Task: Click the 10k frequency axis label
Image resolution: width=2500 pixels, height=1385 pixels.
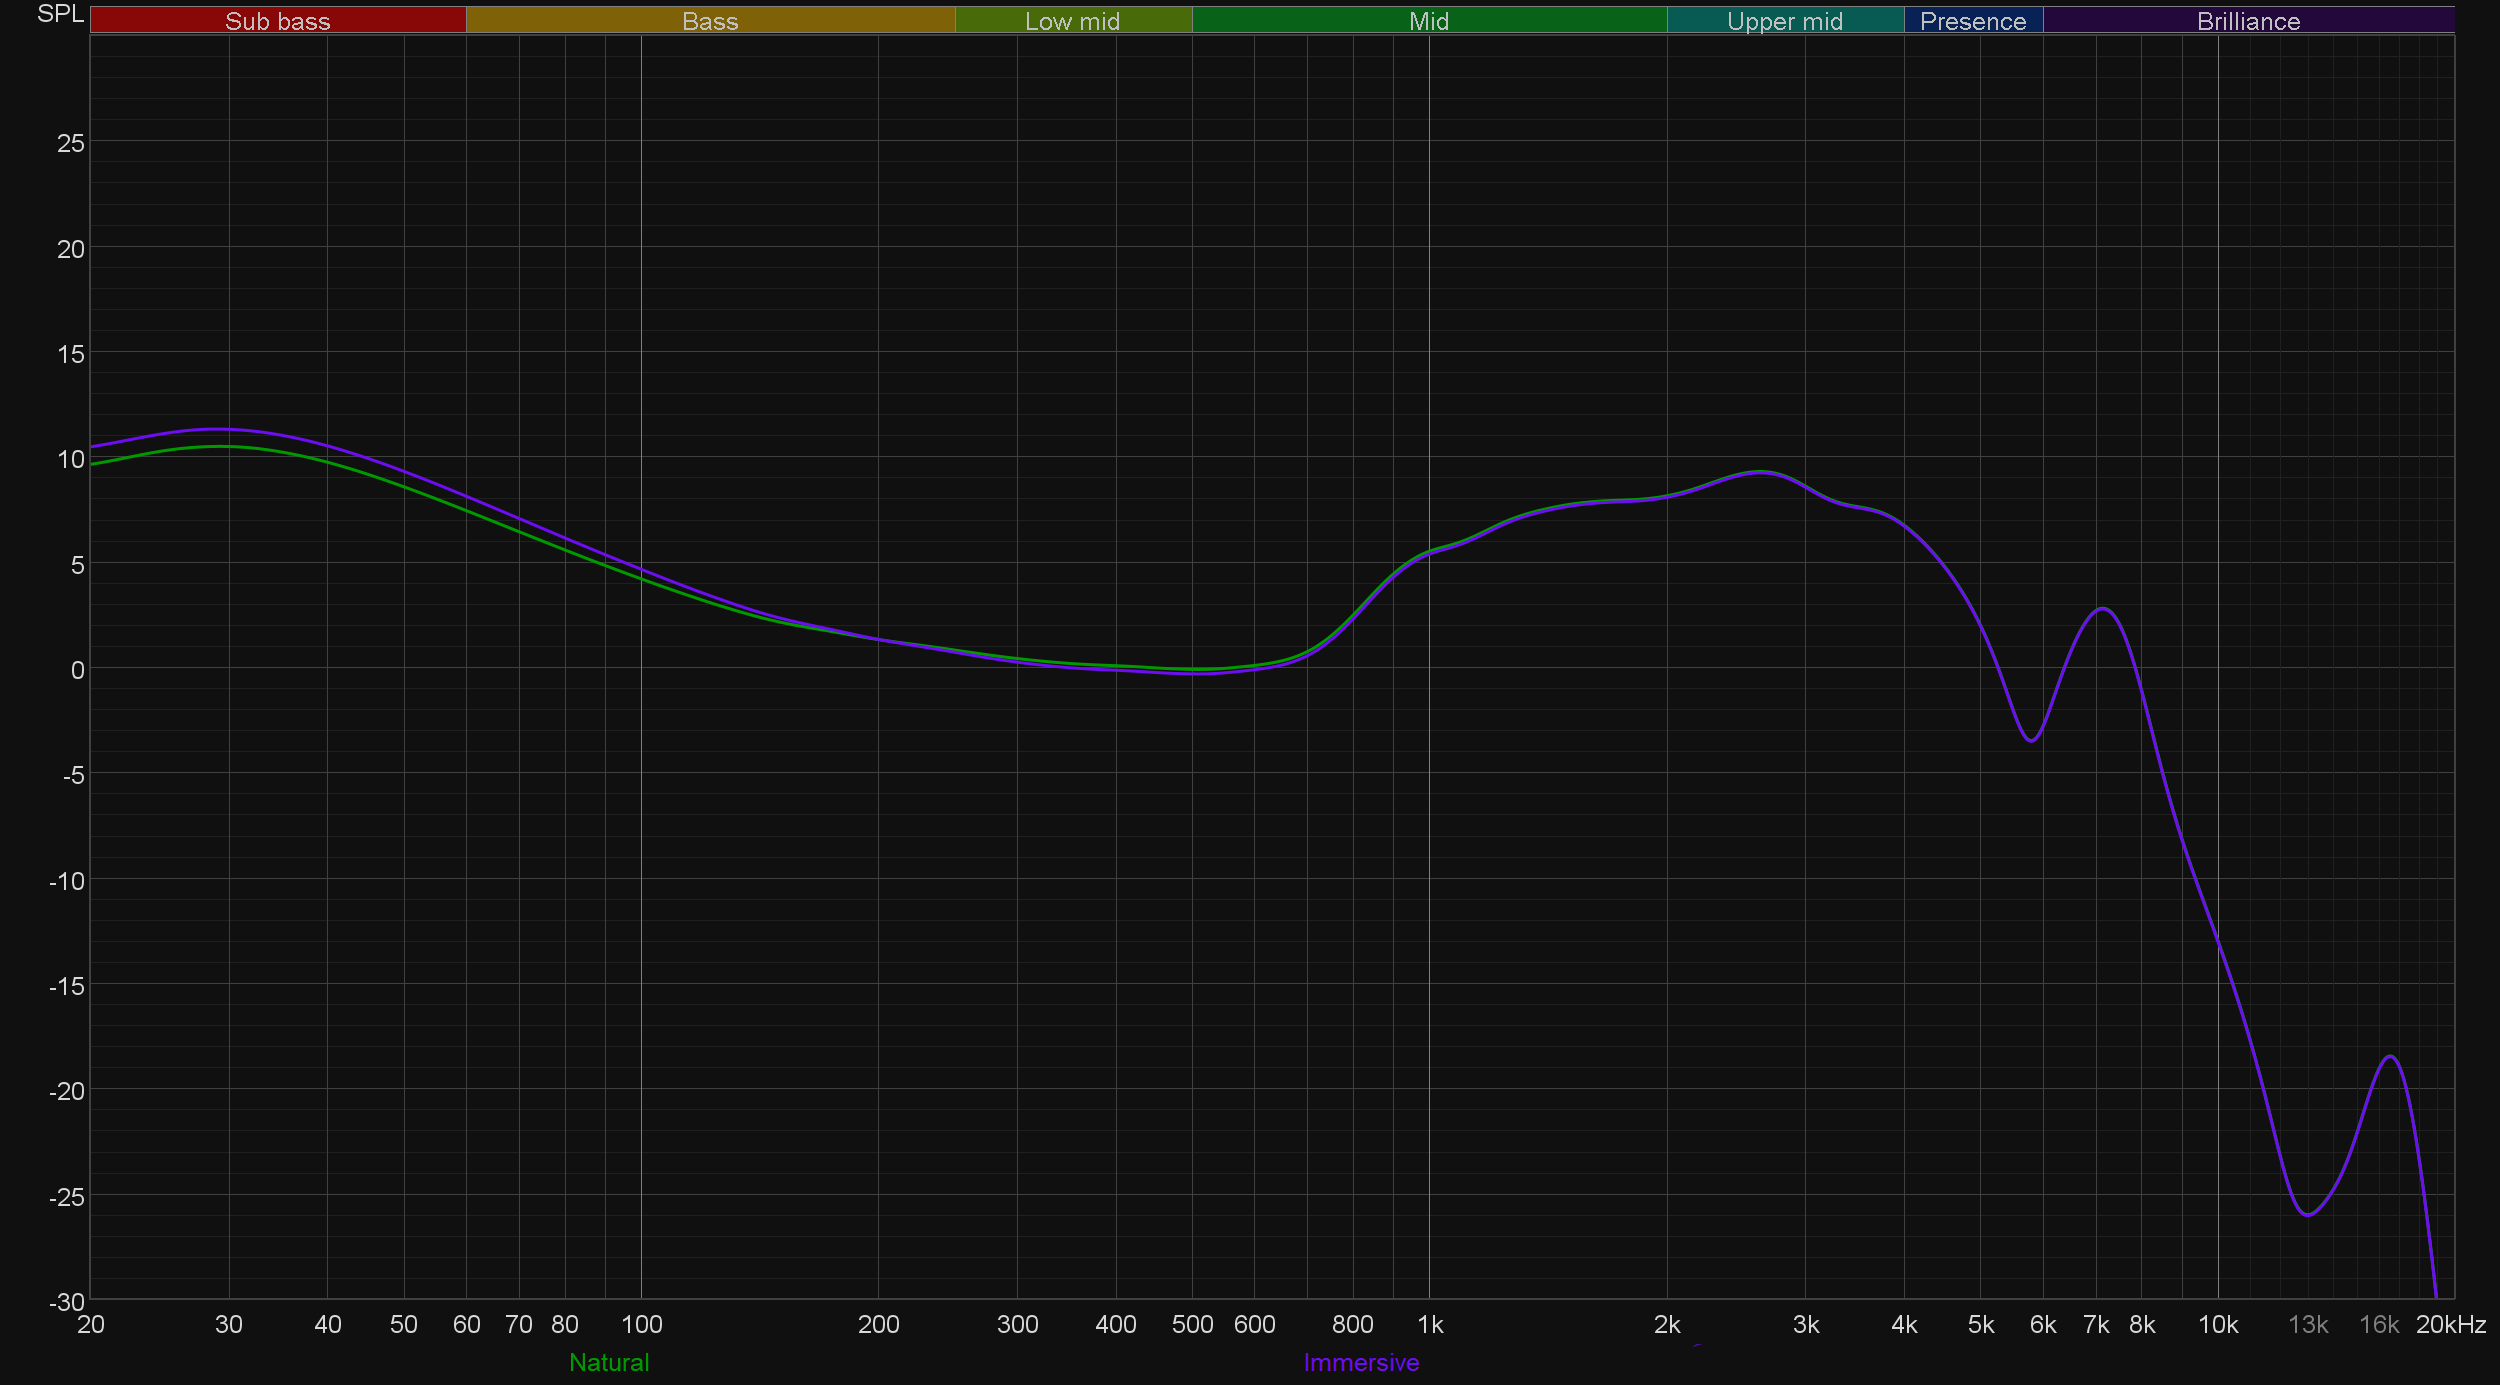Action: click(2217, 1324)
